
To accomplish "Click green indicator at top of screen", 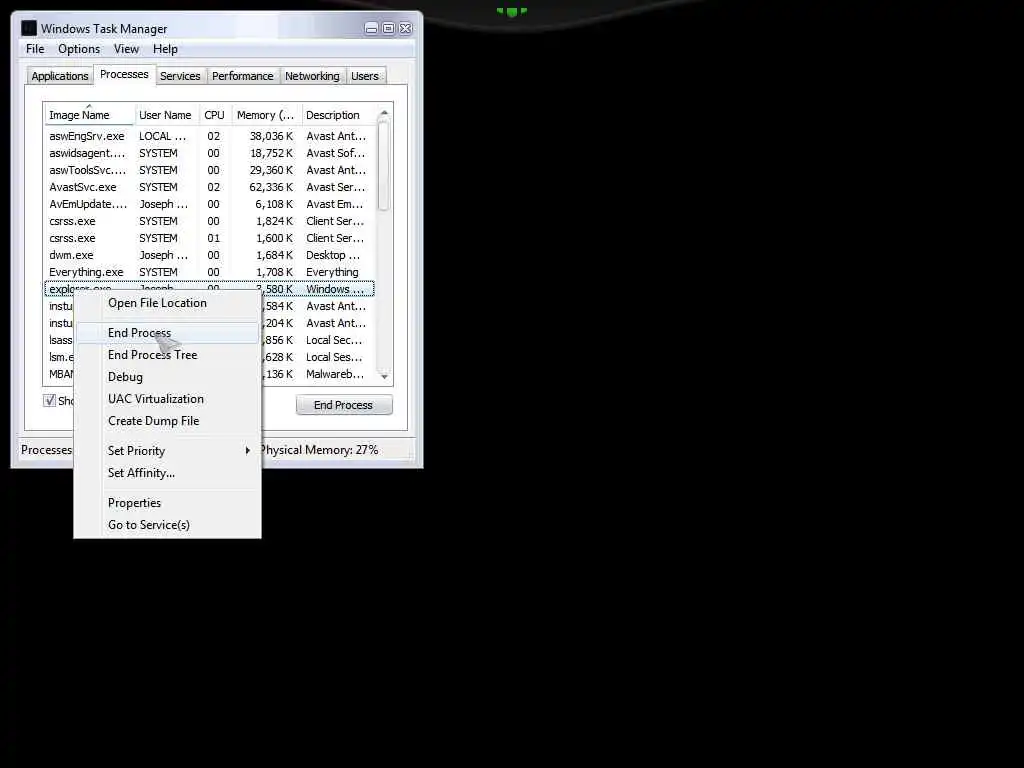I will click(512, 11).
